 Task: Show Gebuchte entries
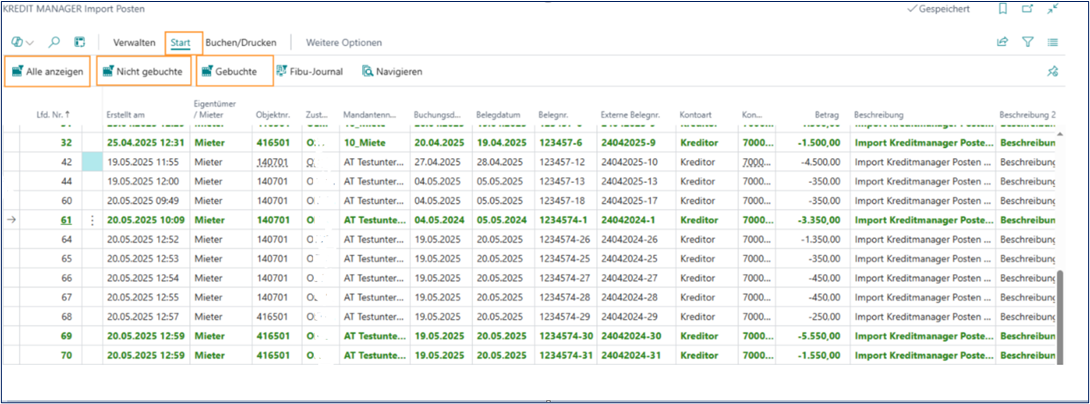(x=234, y=72)
